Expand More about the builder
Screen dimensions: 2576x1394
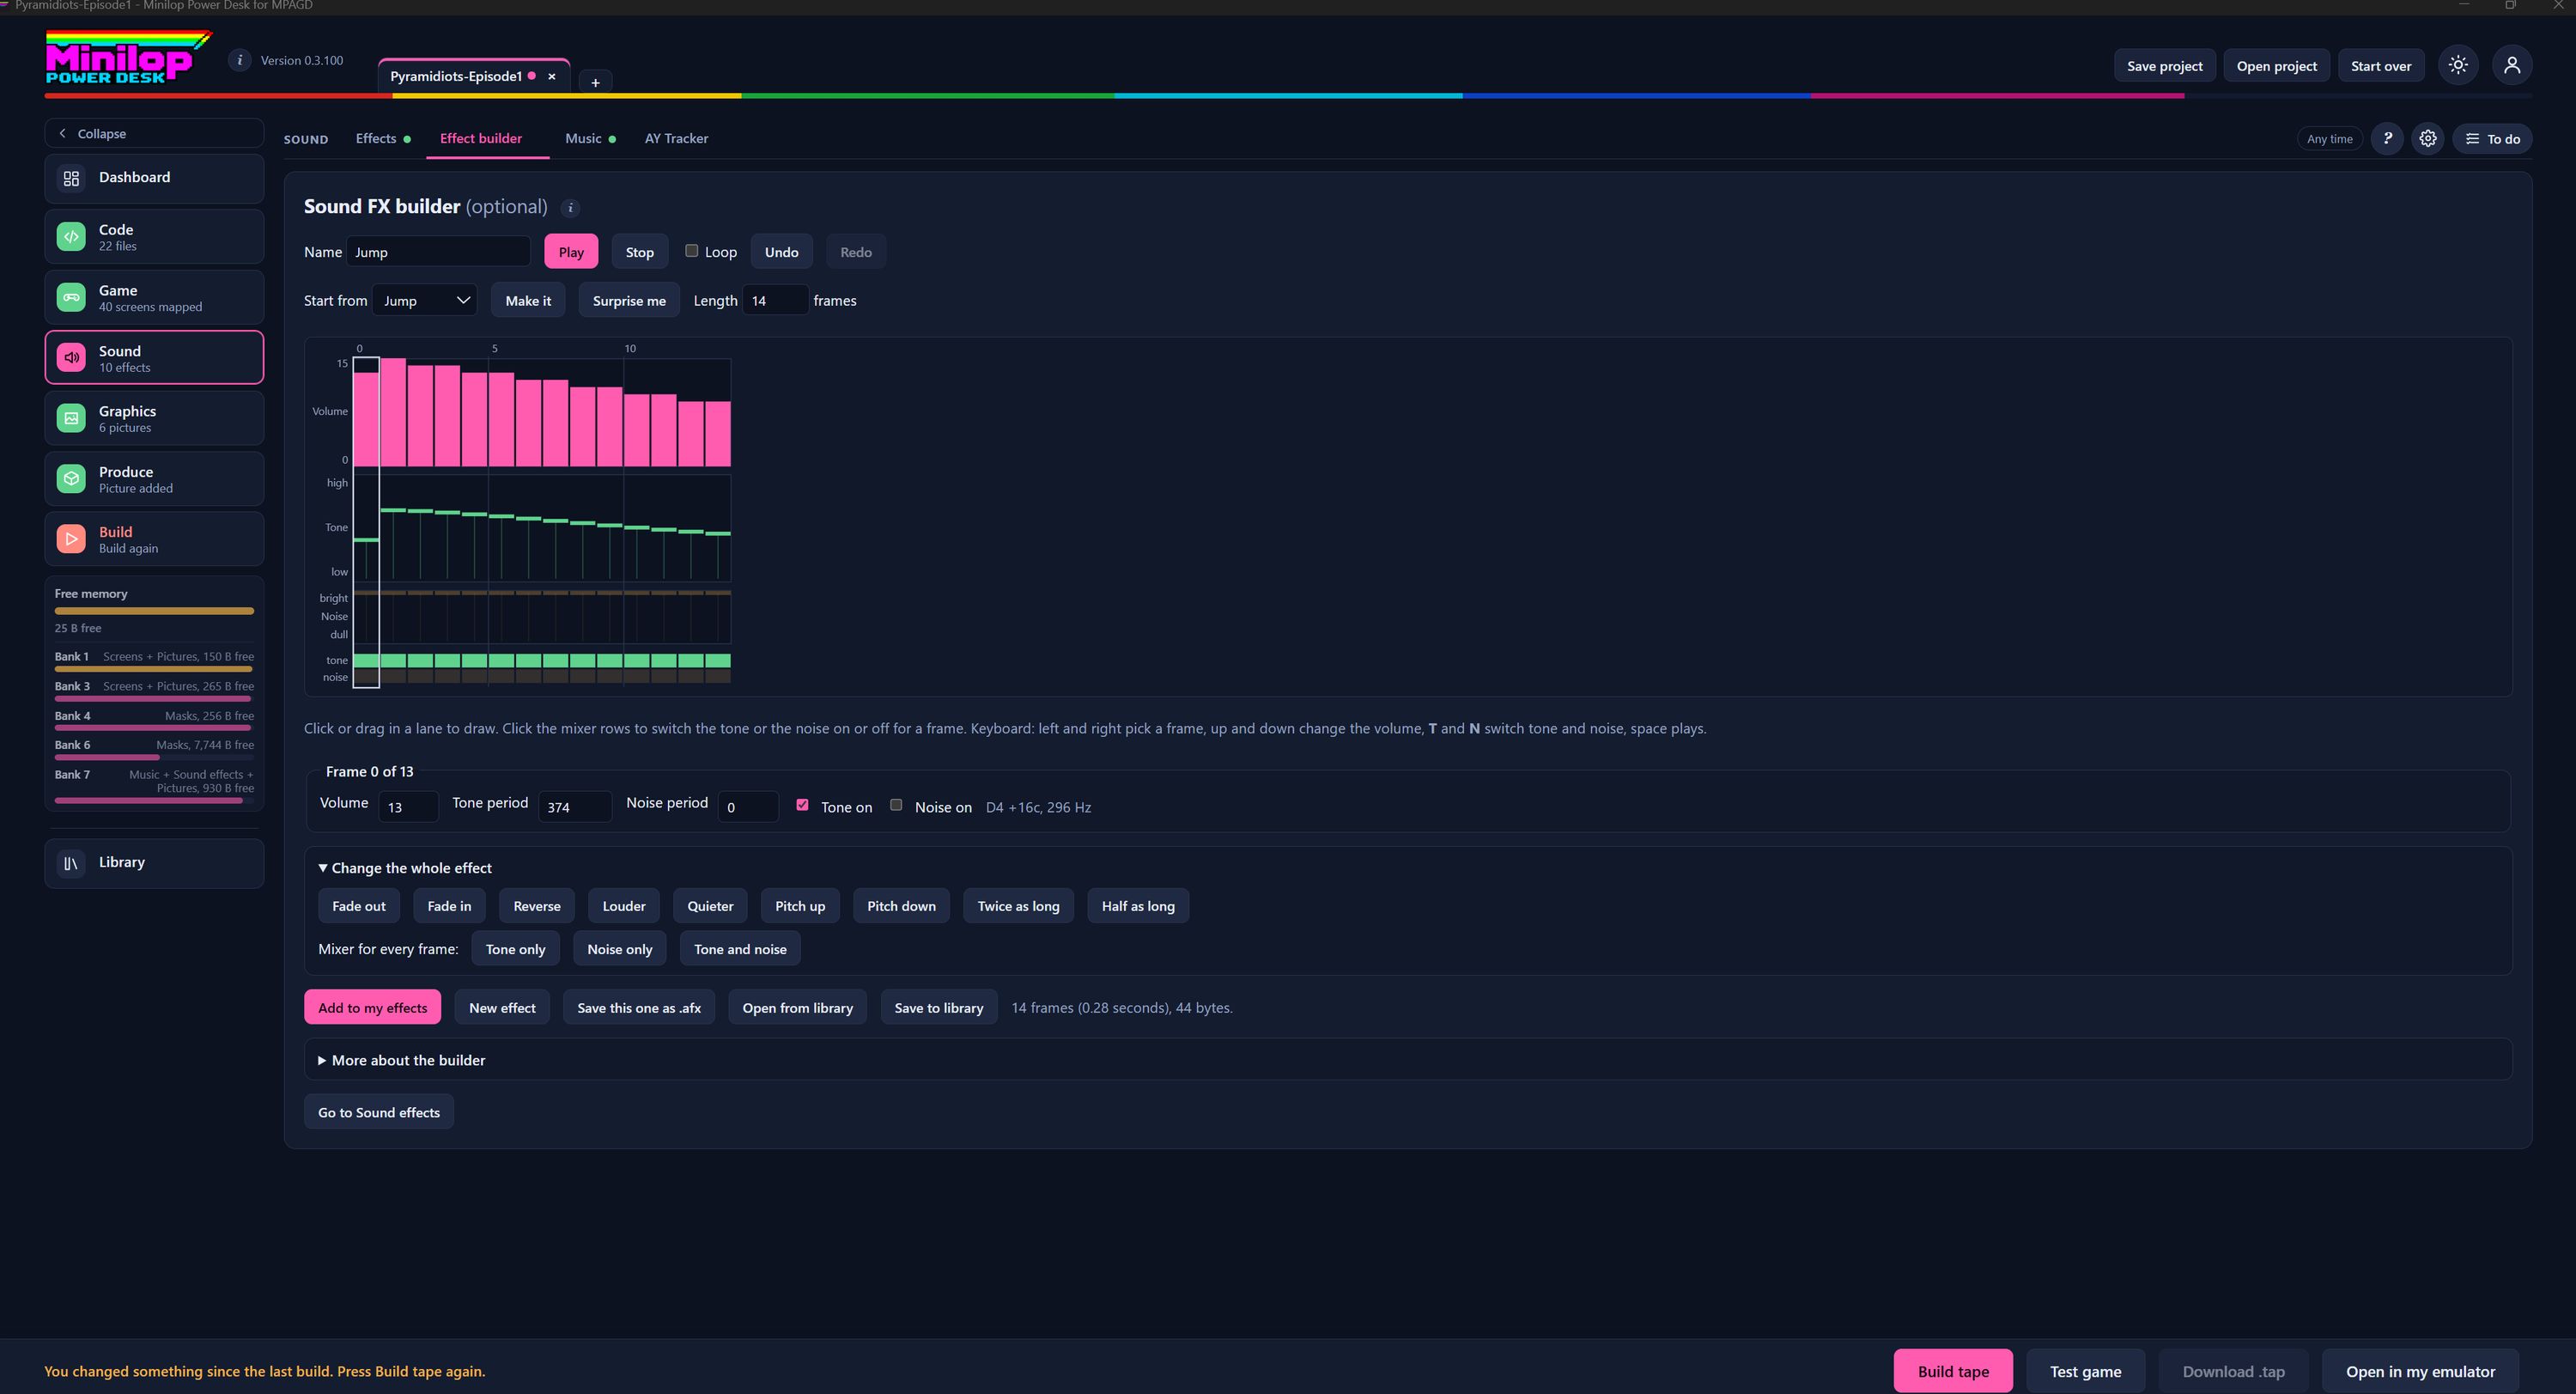click(x=402, y=1060)
